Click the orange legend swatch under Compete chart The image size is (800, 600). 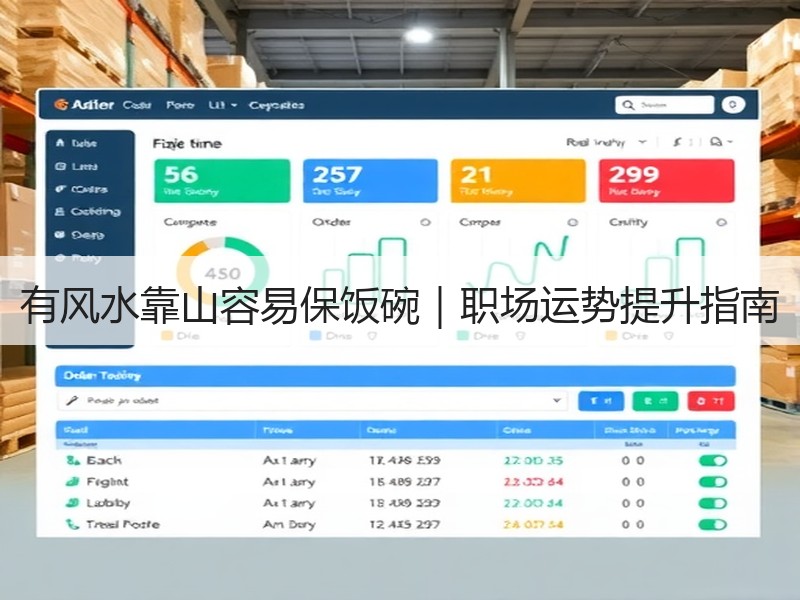[166, 336]
